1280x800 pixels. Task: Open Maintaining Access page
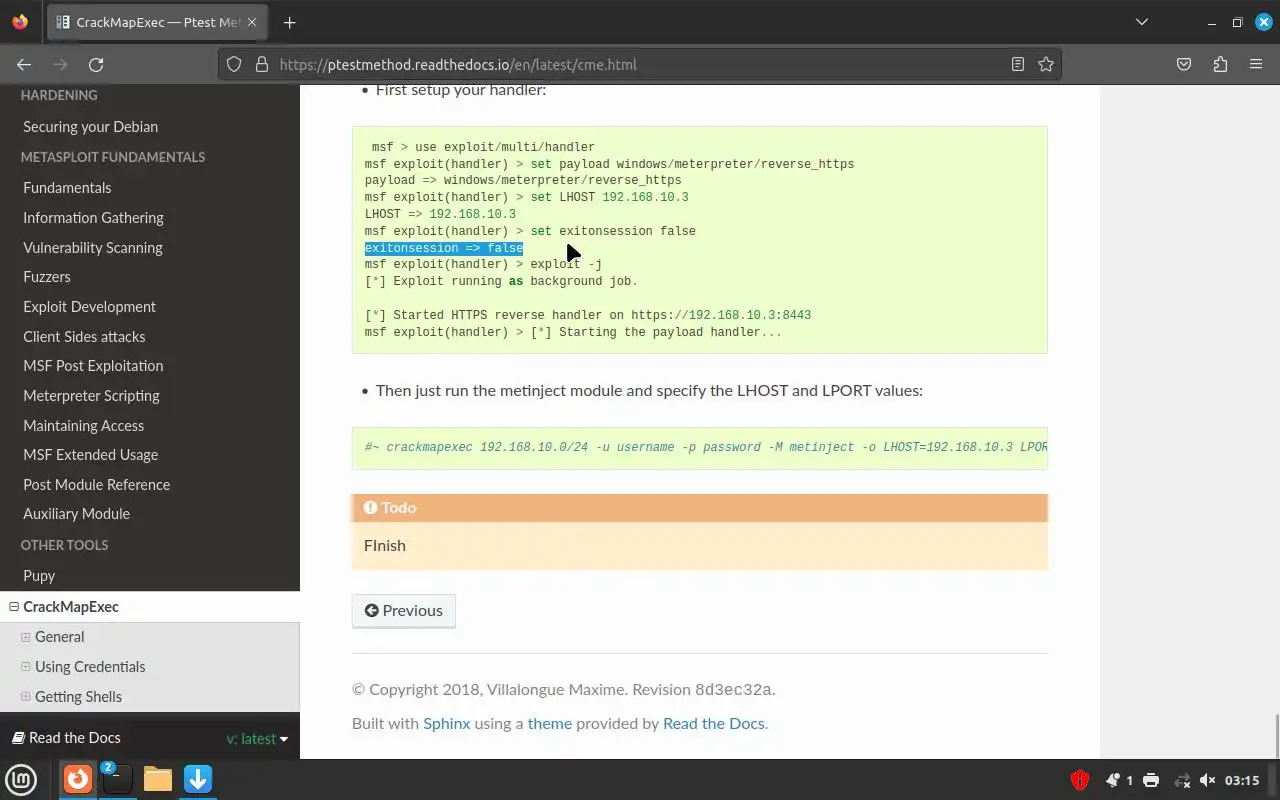(x=83, y=425)
